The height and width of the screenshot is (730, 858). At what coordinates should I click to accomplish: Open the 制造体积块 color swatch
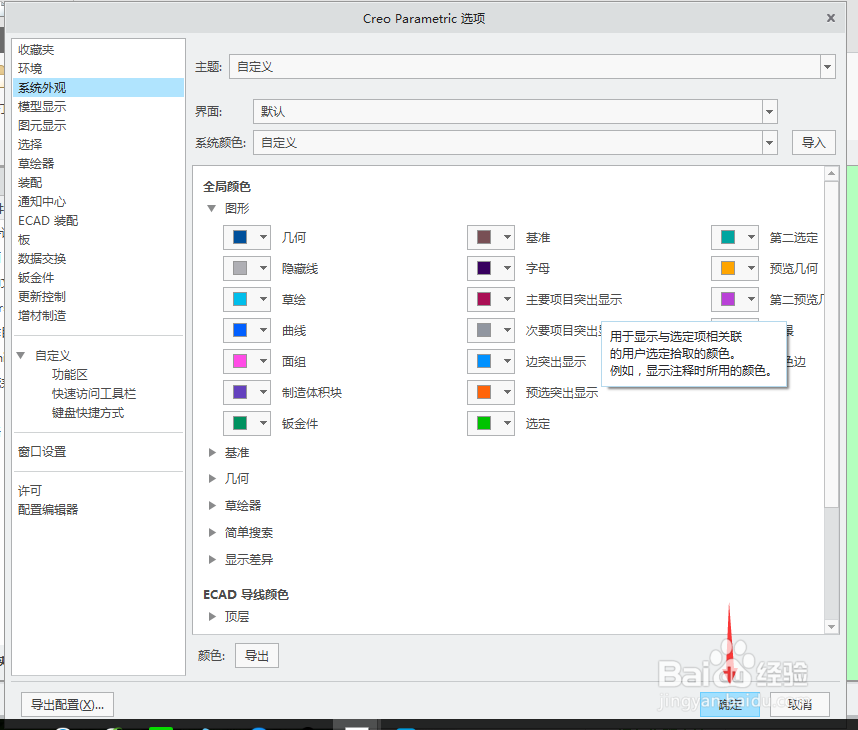[x=247, y=392]
